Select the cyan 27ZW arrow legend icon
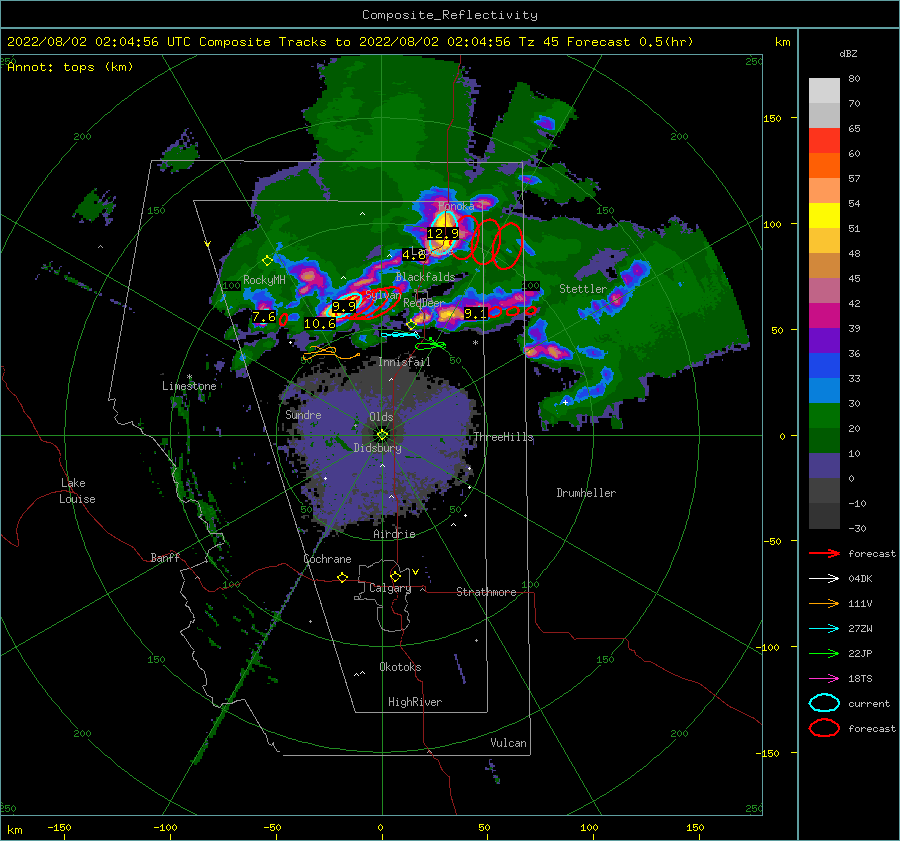 coord(824,629)
